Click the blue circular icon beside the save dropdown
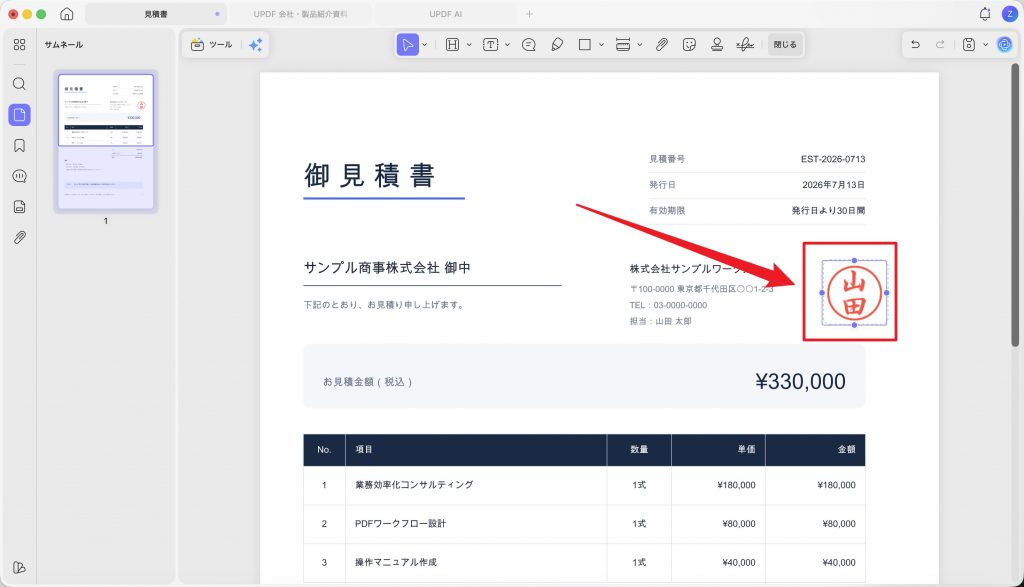1024x587 pixels. pyautogui.click(x=1004, y=44)
